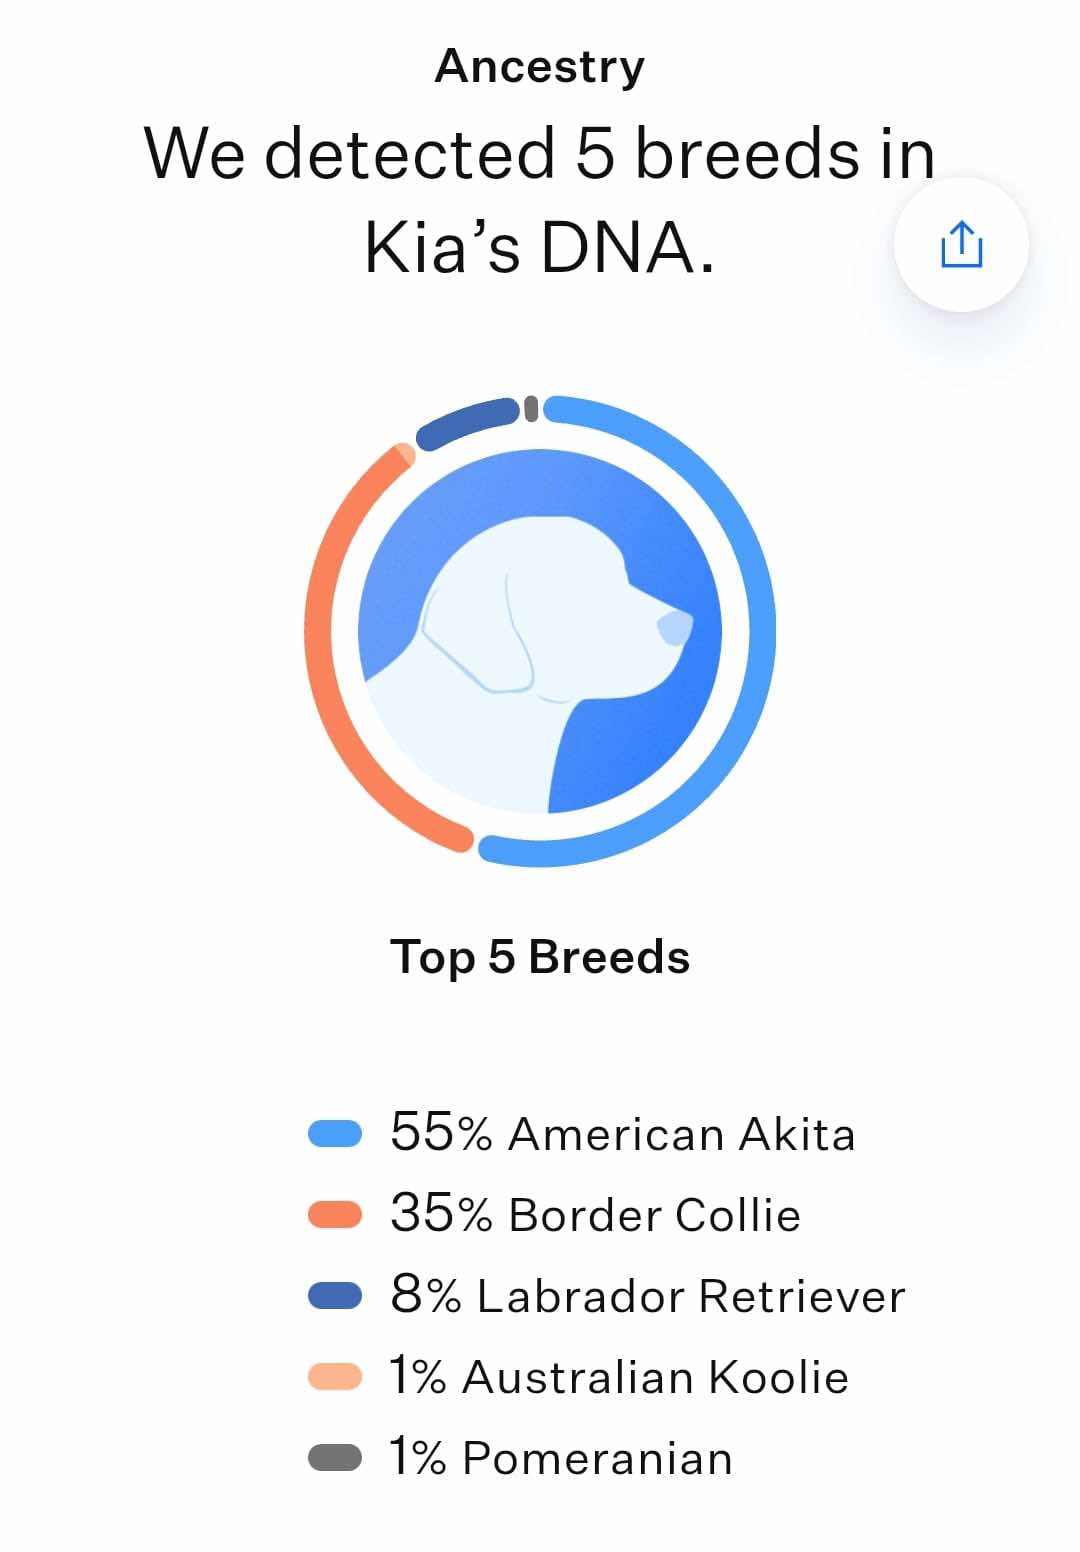Click the Border Collie orange color swatch
The height and width of the screenshot is (1552, 1080).
click(x=334, y=1214)
